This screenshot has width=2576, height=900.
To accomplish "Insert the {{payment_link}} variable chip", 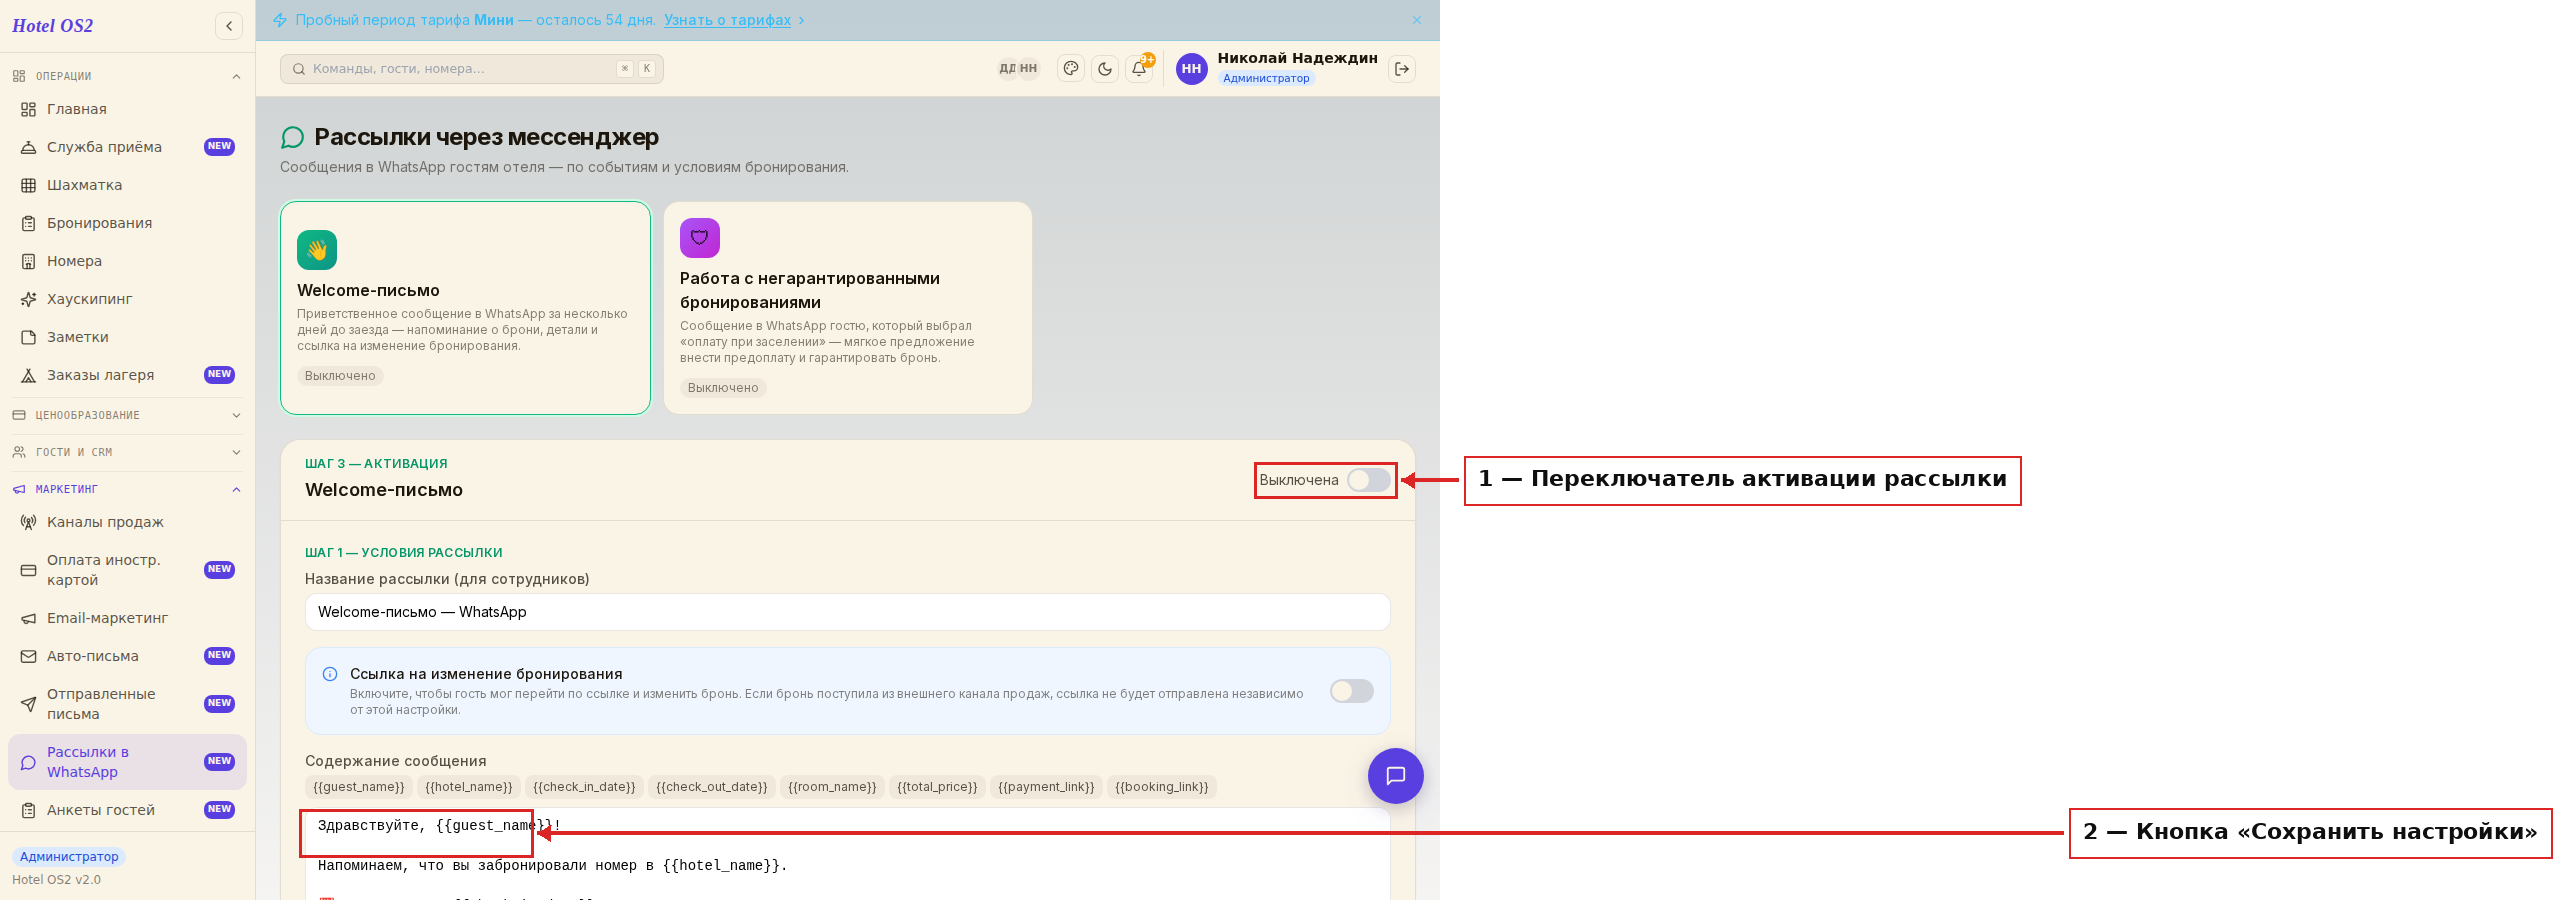I will [x=1046, y=787].
